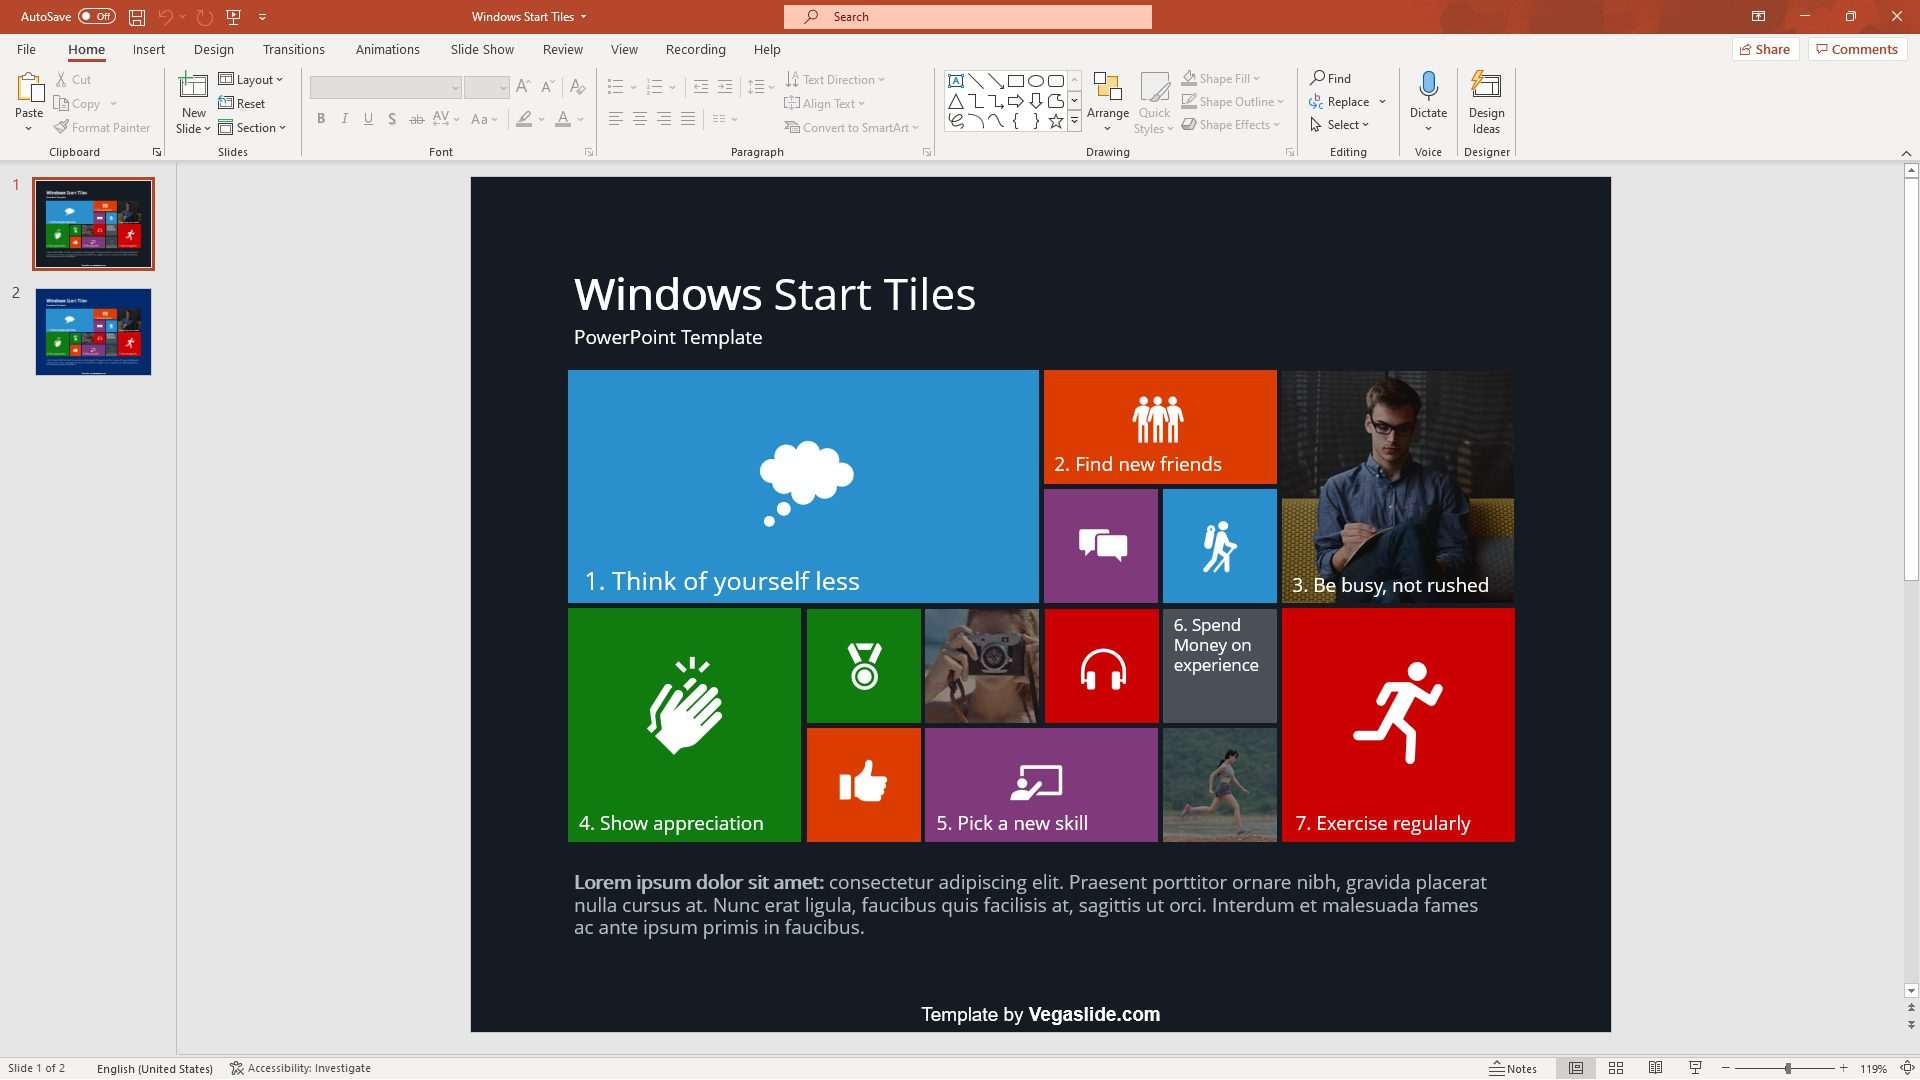The height and width of the screenshot is (1080, 1920).
Task: Switch to the Transitions ribbon tab
Action: [x=294, y=49]
